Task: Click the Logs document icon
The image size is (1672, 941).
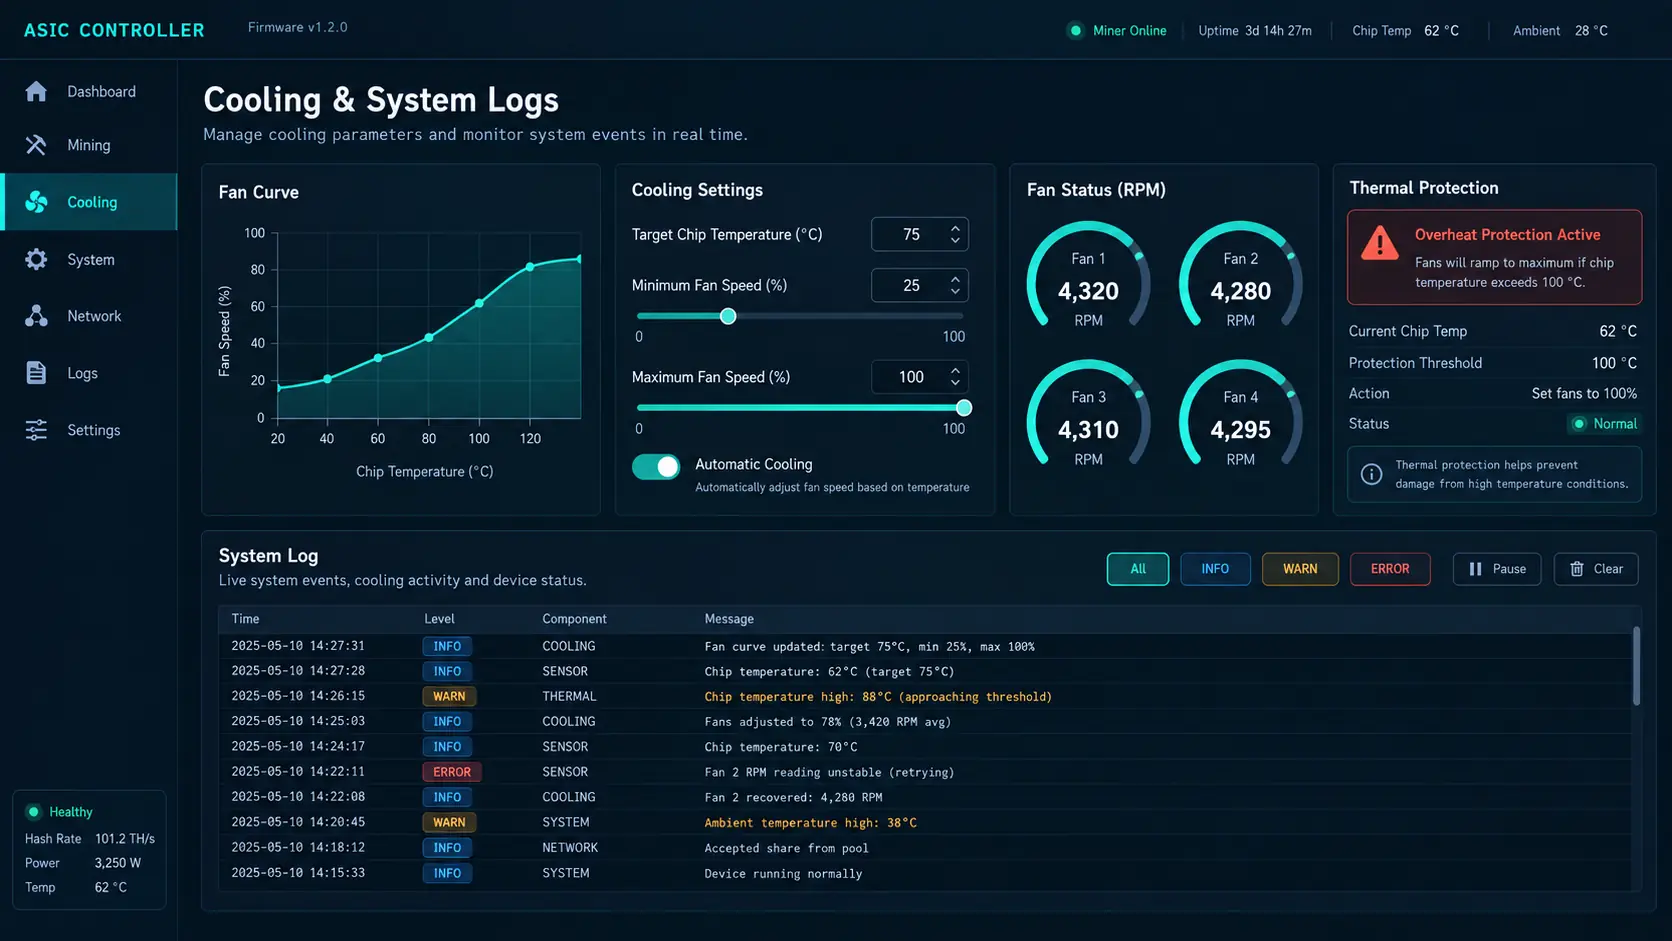Action: 36,373
